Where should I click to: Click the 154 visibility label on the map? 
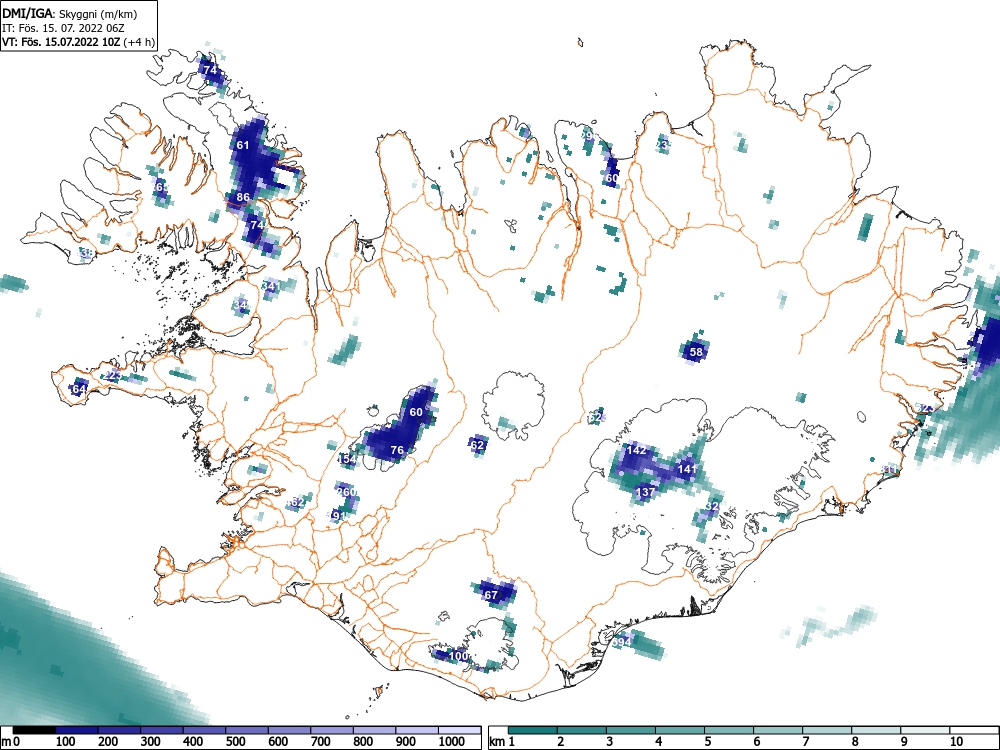coord(347,459)
